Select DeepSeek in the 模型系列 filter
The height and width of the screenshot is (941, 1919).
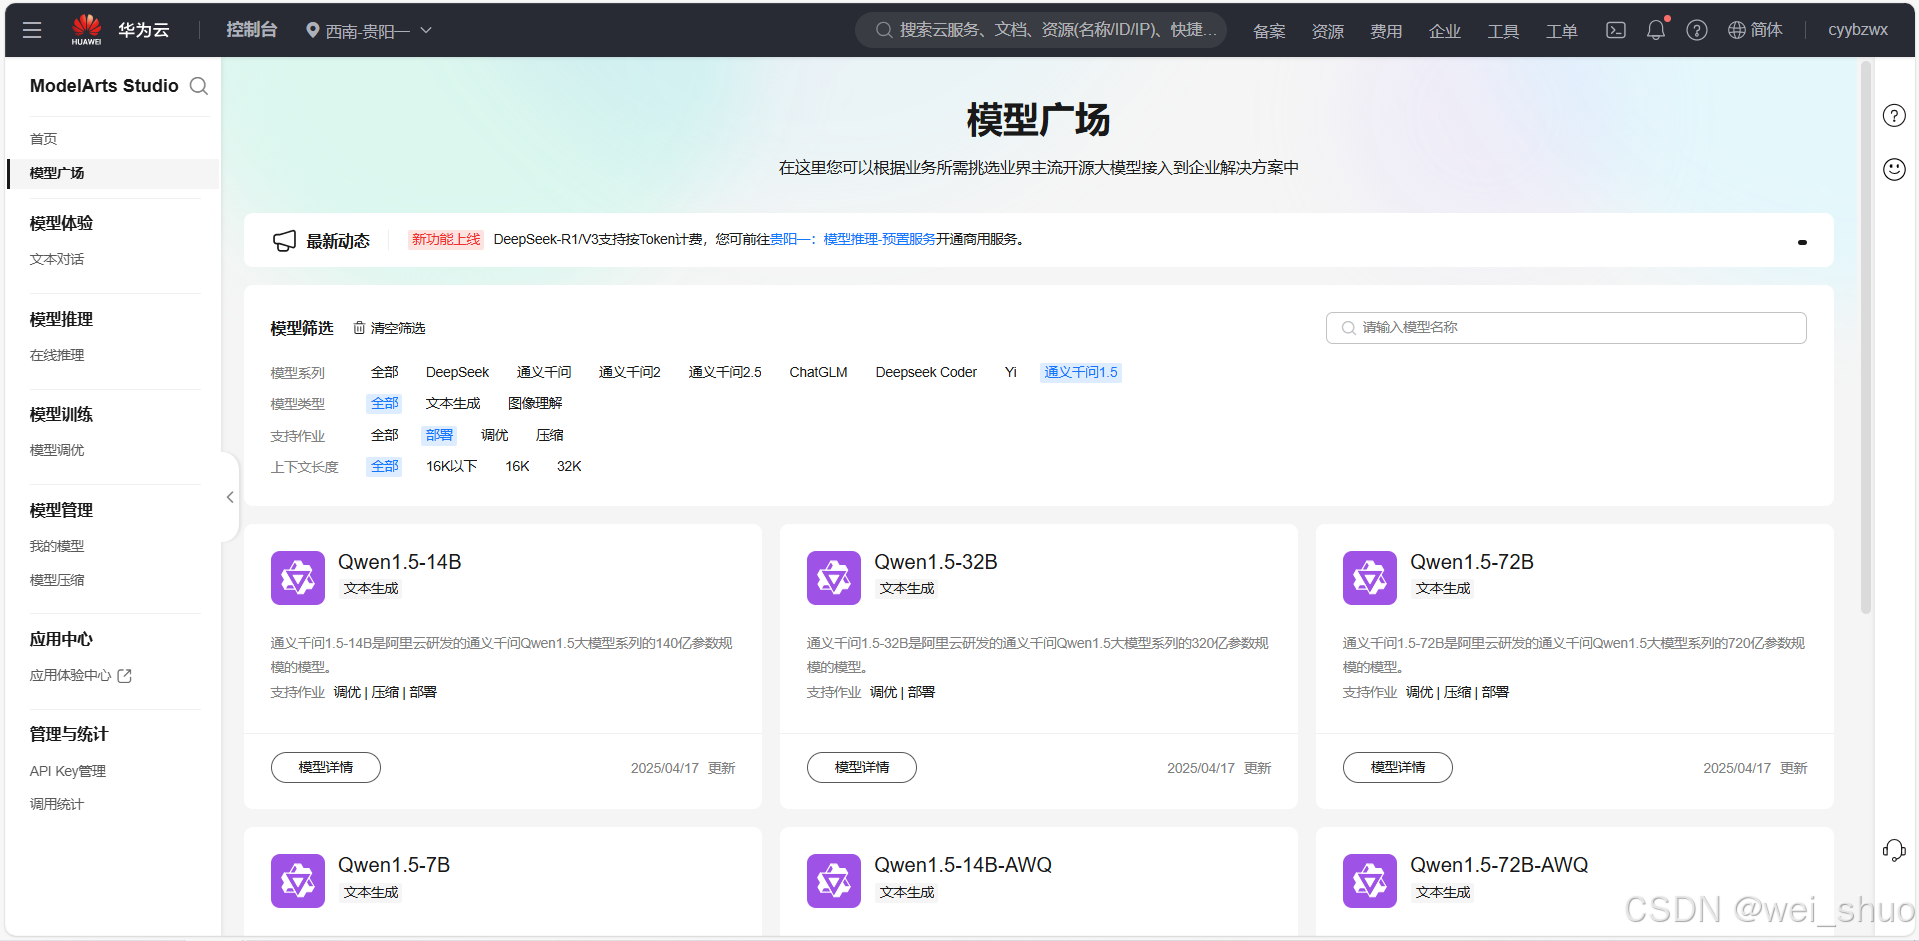pos(457,372)
